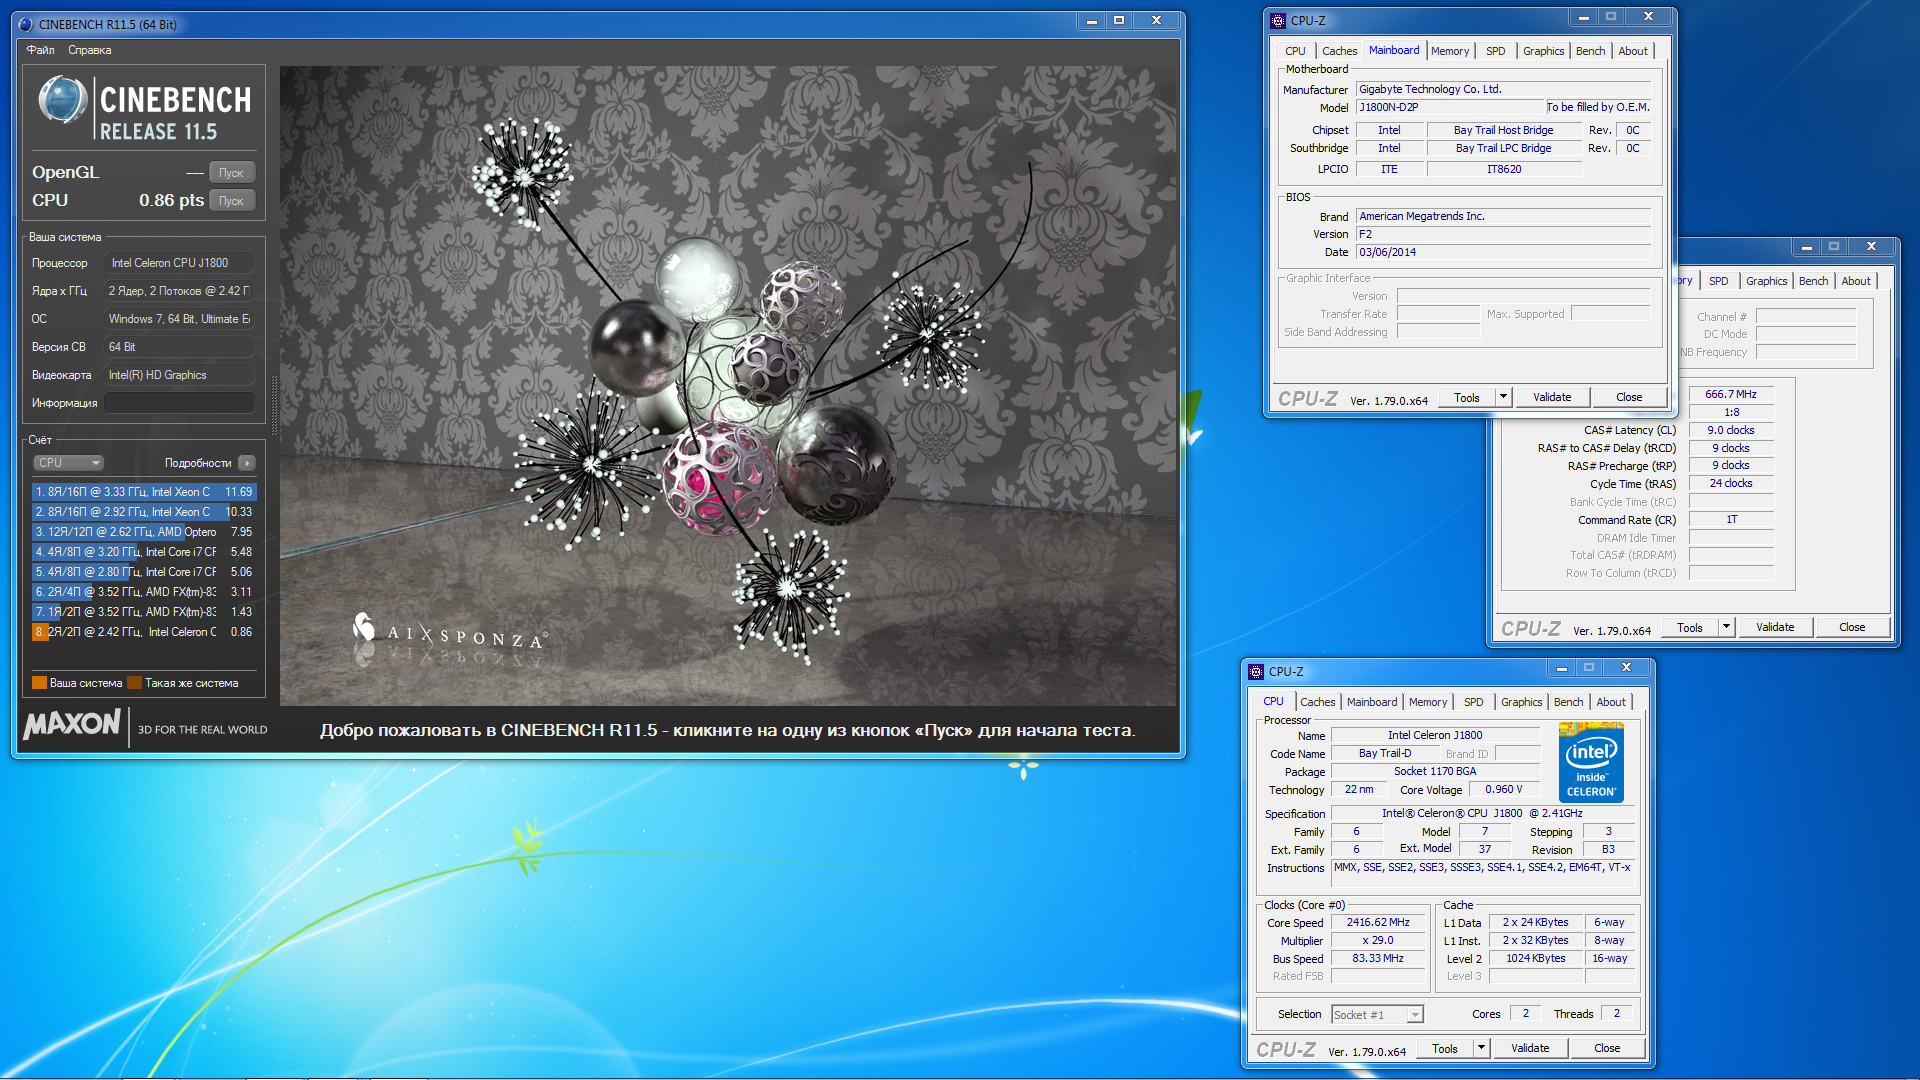This screenshot has height=1080, width=1920.
Task: Minimize the CINEBENCH window
Action: click(x=1091, y=21)
